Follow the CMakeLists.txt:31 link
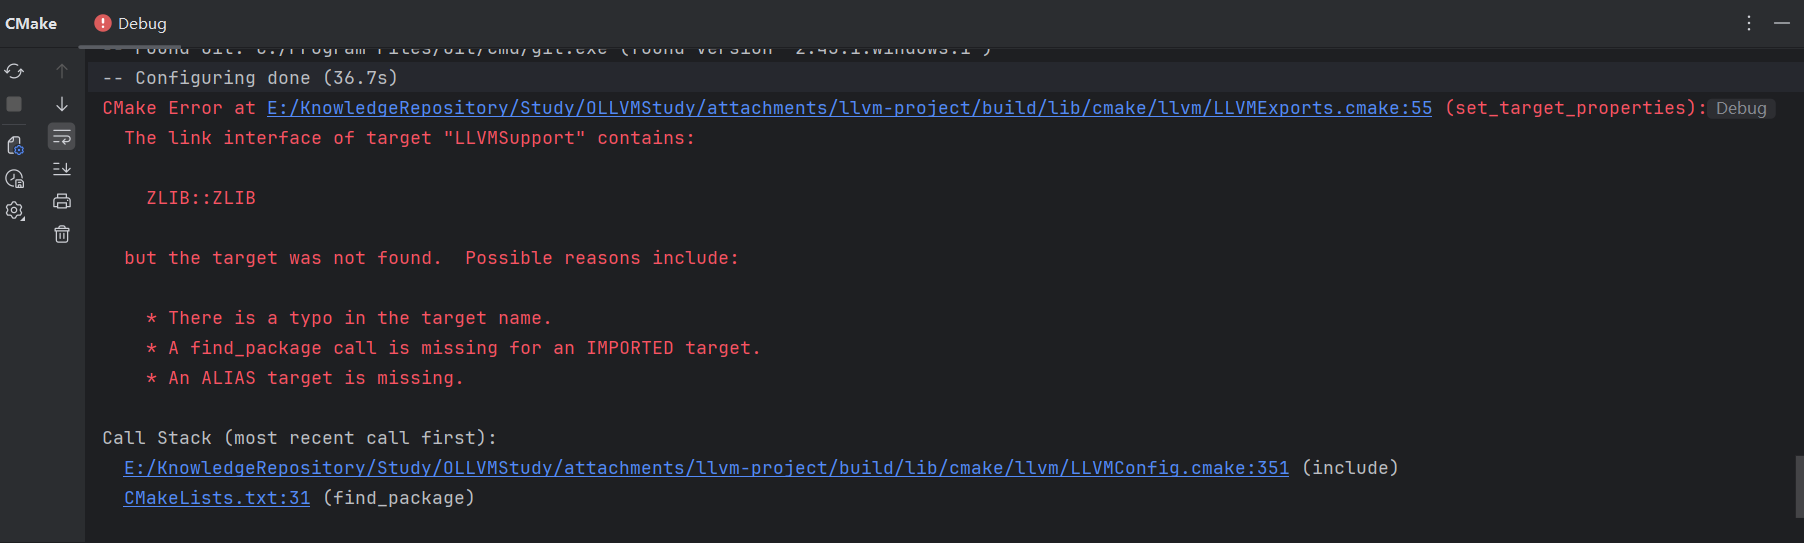Viewport: 1804px width, 543px height. [217, 498]
